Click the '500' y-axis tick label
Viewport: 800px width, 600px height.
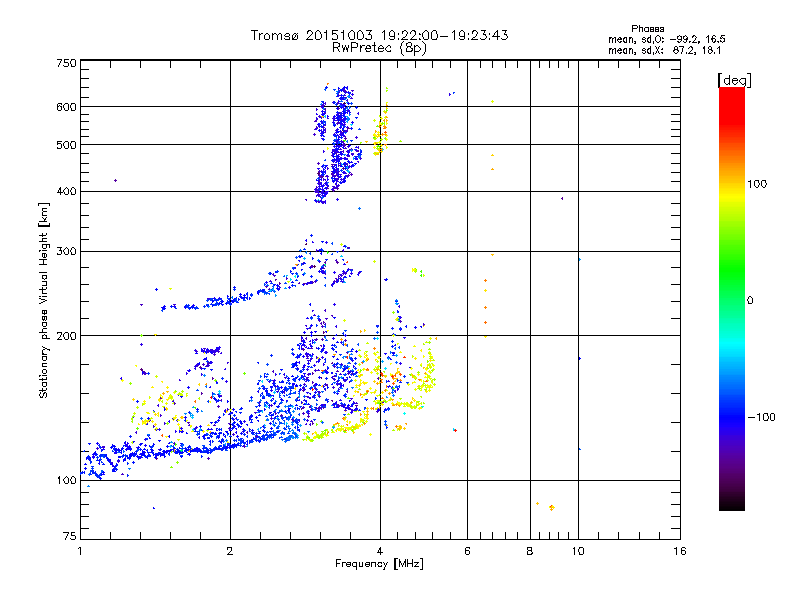click(66, 145)
